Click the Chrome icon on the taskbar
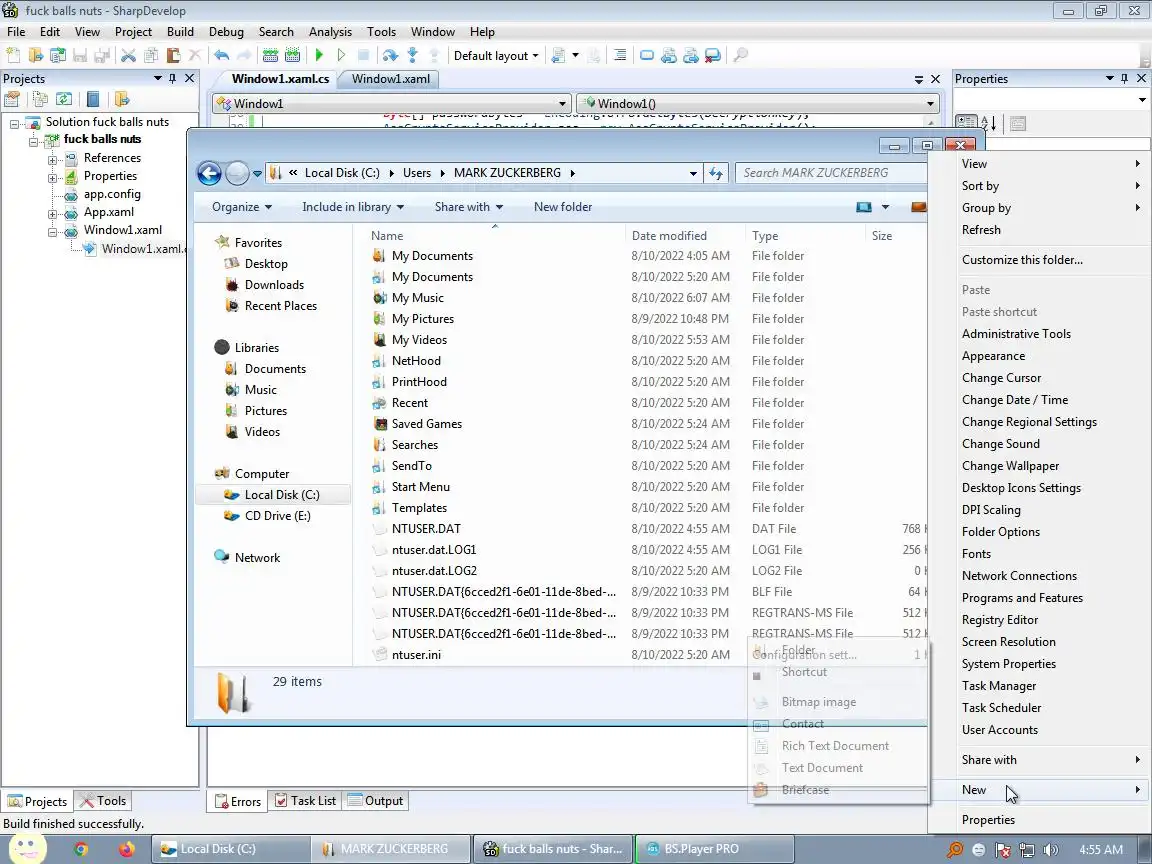Image resolution: width=1152 pixels, height=864 pixels. click(81, 849)
